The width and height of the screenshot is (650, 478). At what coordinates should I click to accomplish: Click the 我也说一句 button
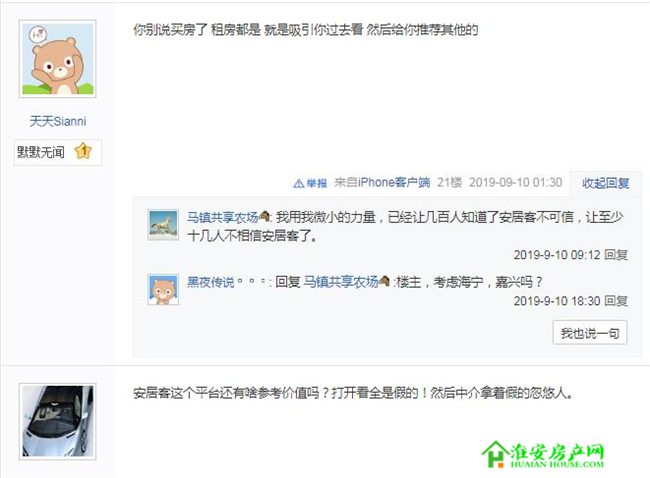coord(589,332)
